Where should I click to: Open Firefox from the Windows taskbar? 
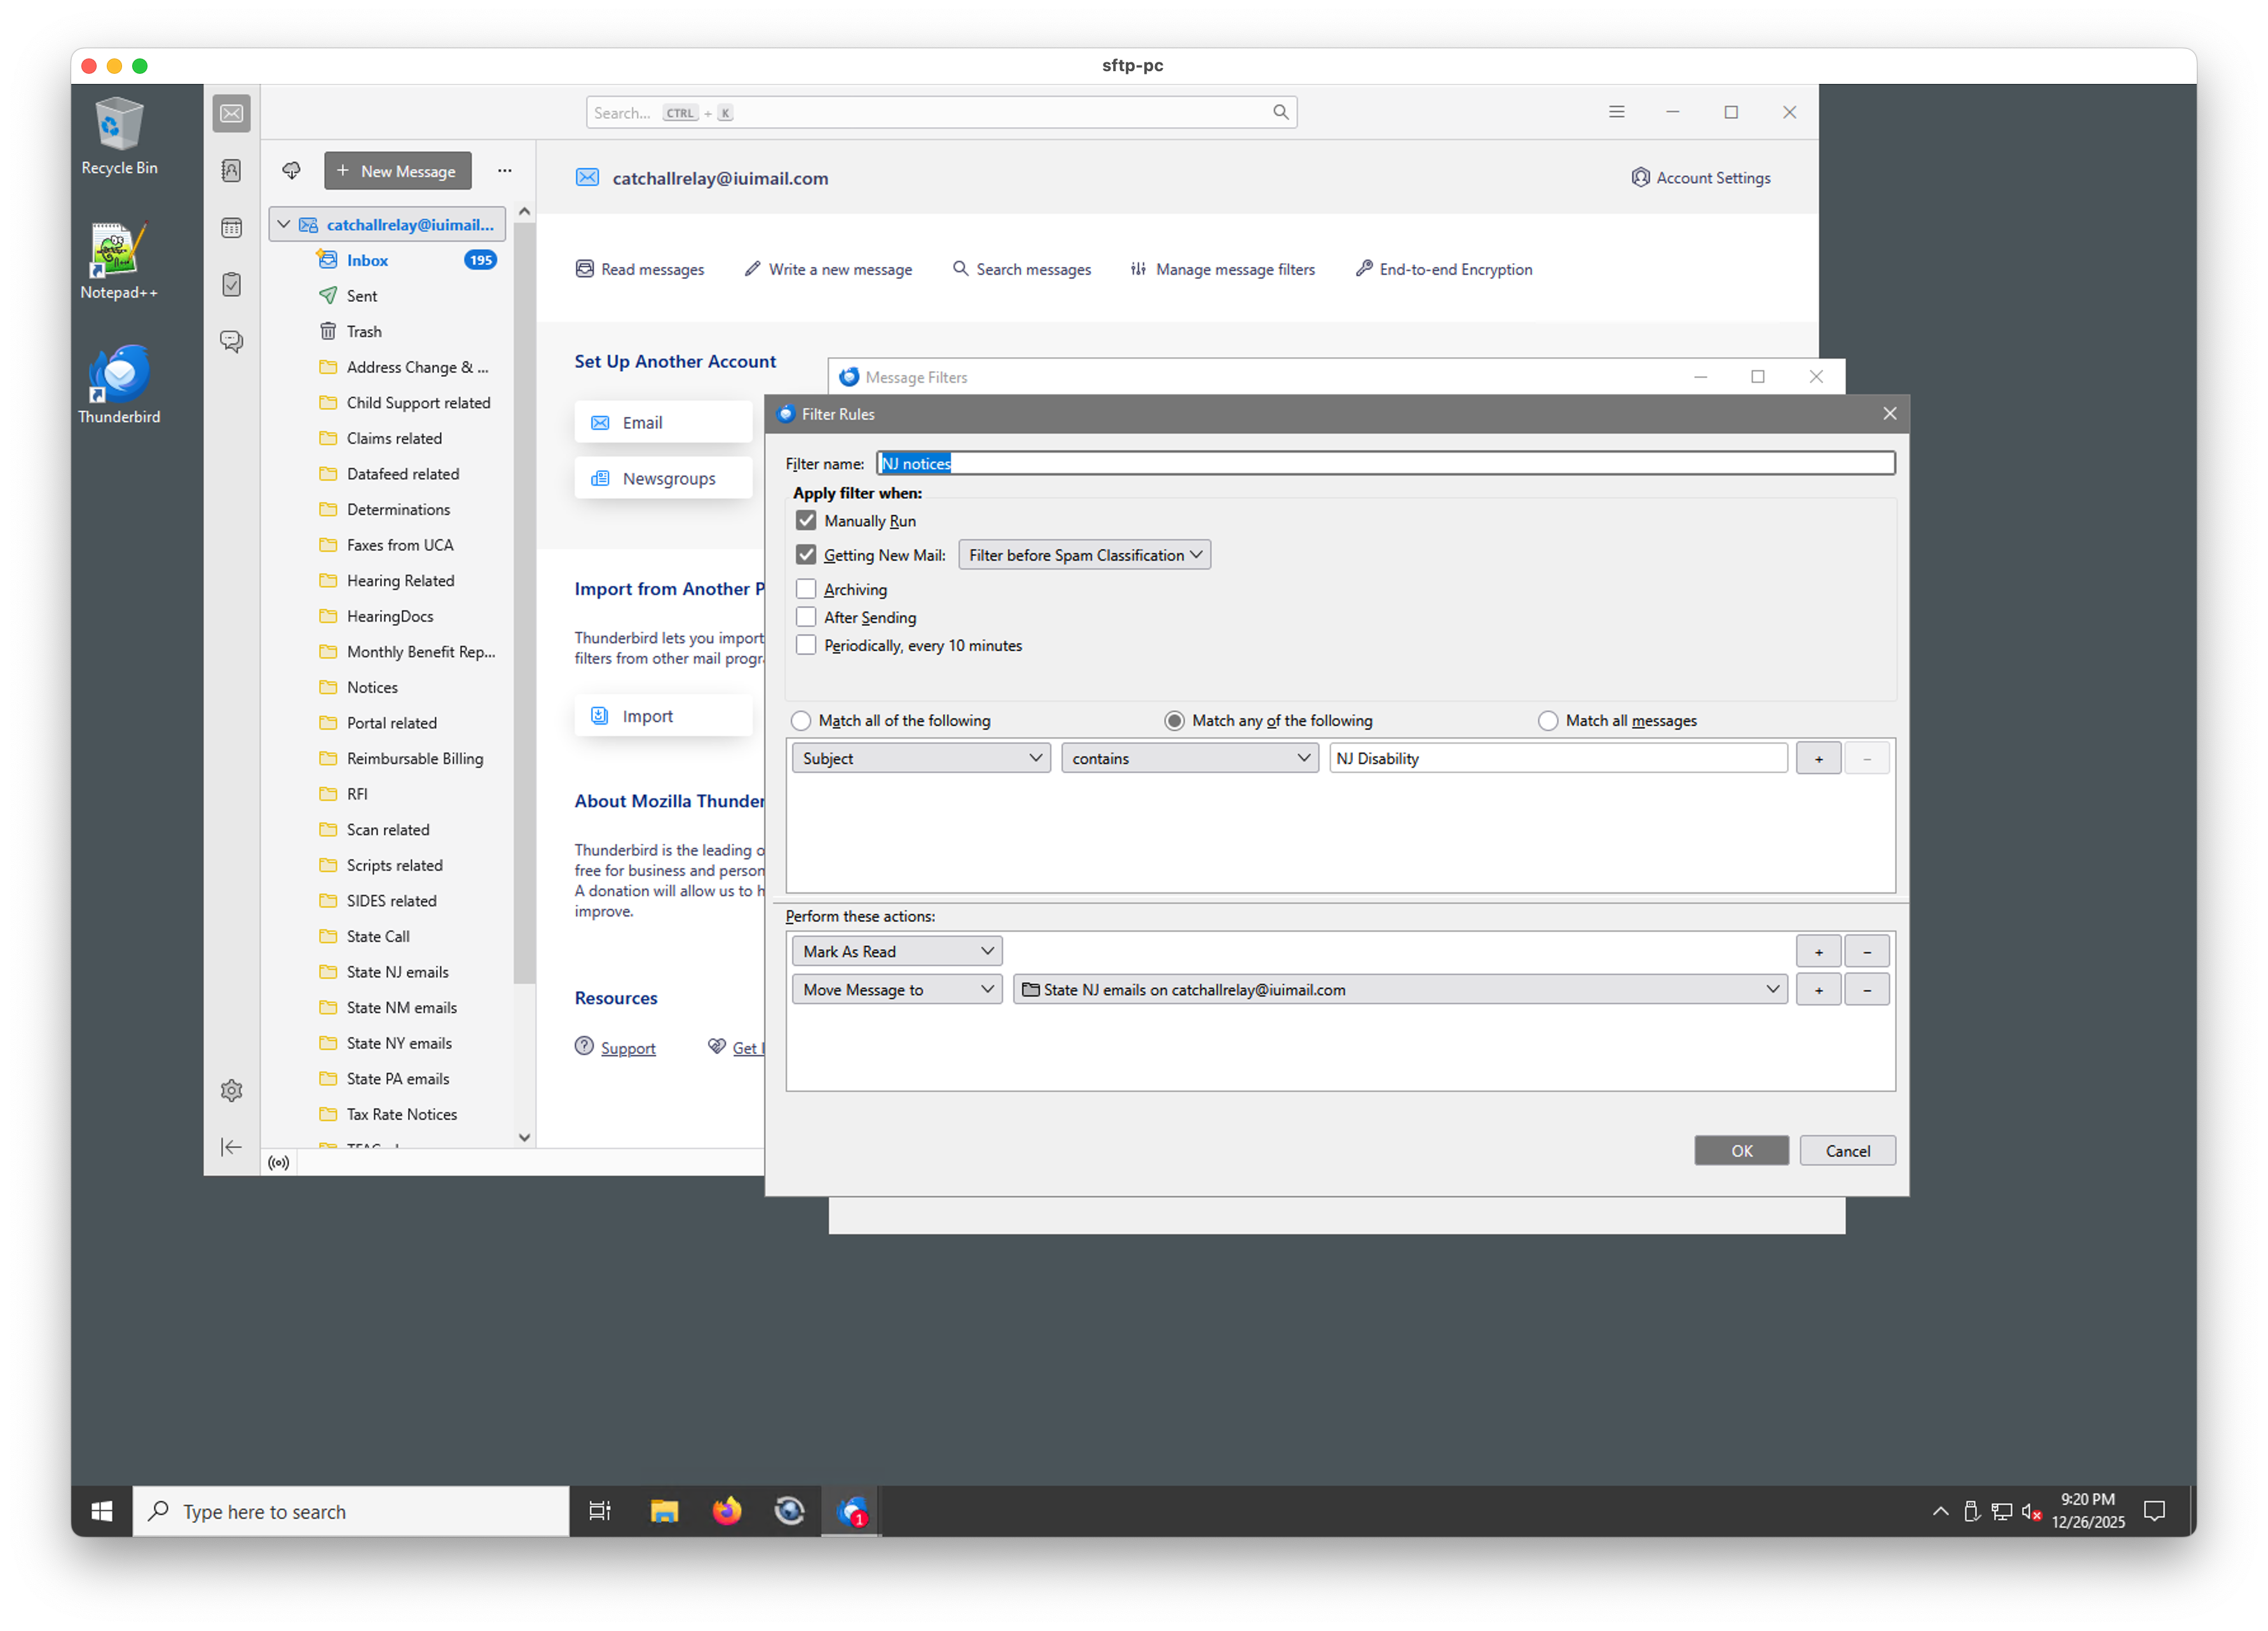(x=727, y=1511)
